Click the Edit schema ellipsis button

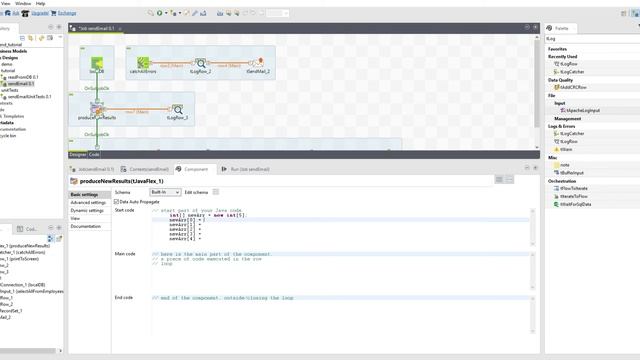coord(216,192)
